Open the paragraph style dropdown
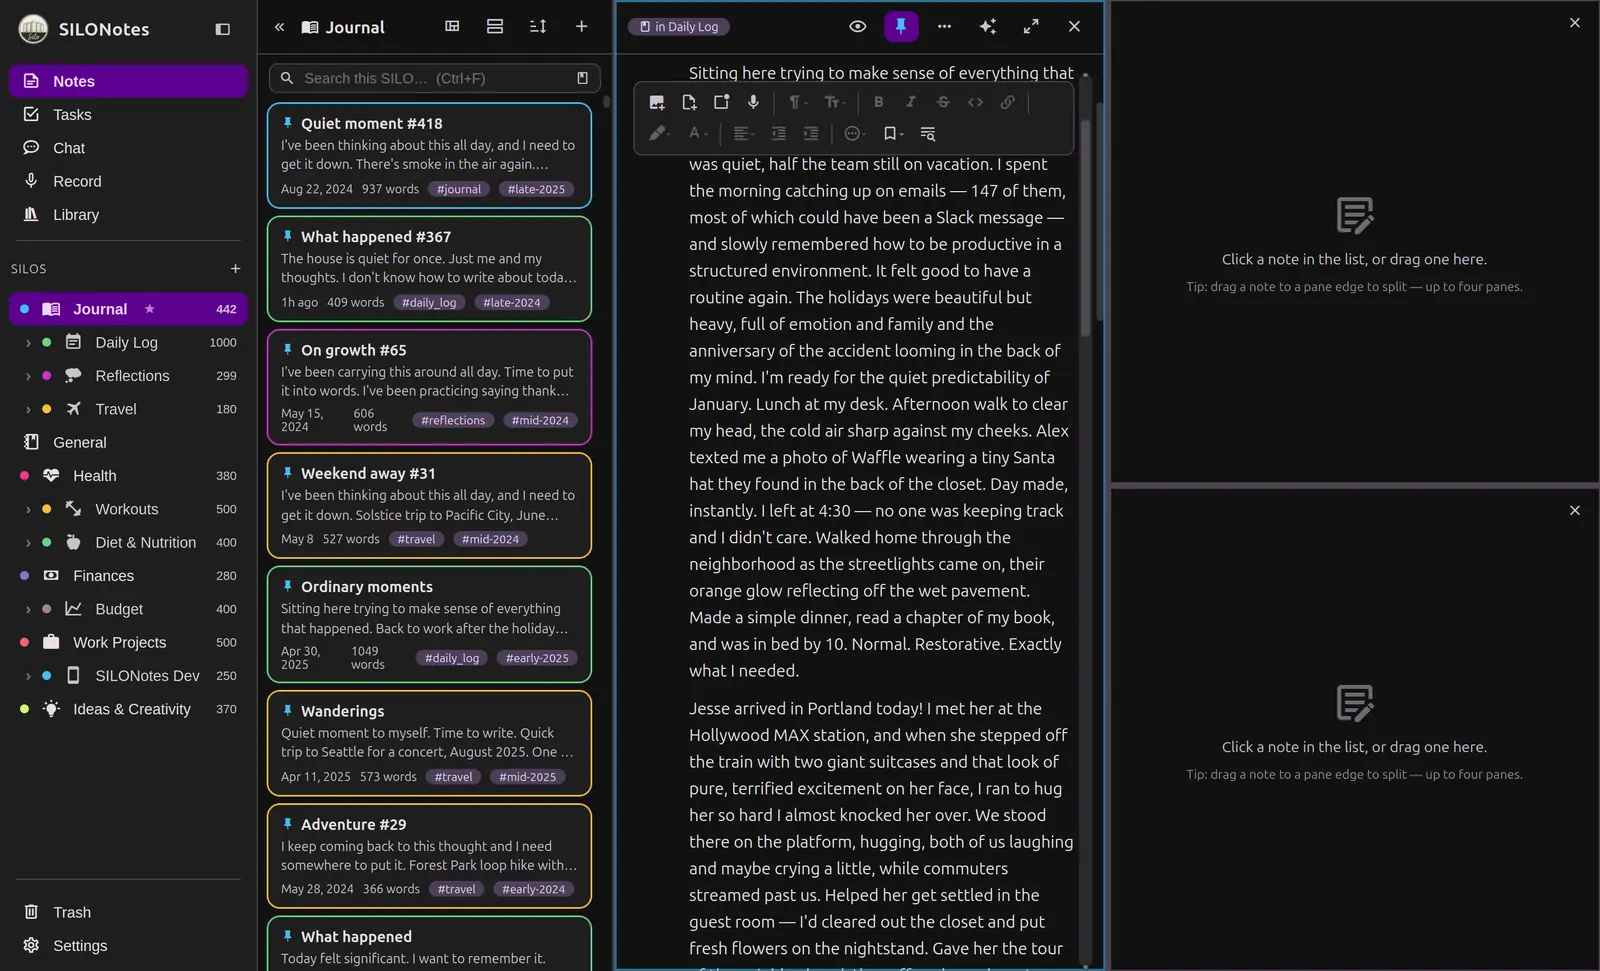The image size is (1600, 971). point(797,102)
